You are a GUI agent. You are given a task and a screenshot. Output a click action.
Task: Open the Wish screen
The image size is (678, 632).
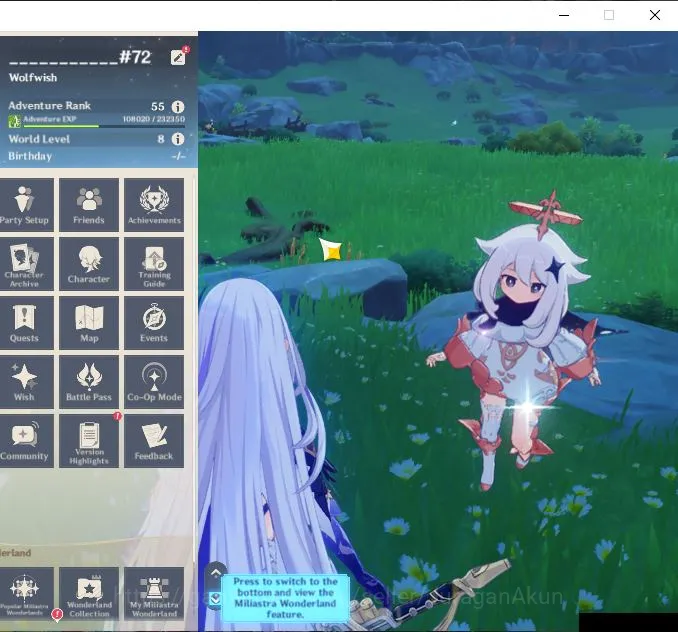26,382
